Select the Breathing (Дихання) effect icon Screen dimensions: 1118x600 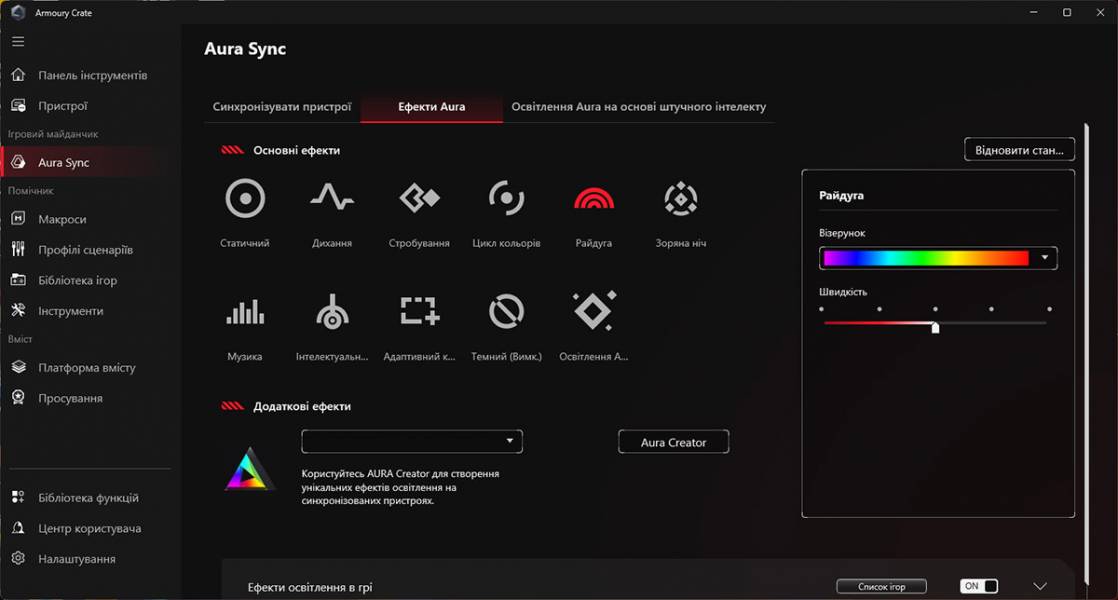coord(332,197)
